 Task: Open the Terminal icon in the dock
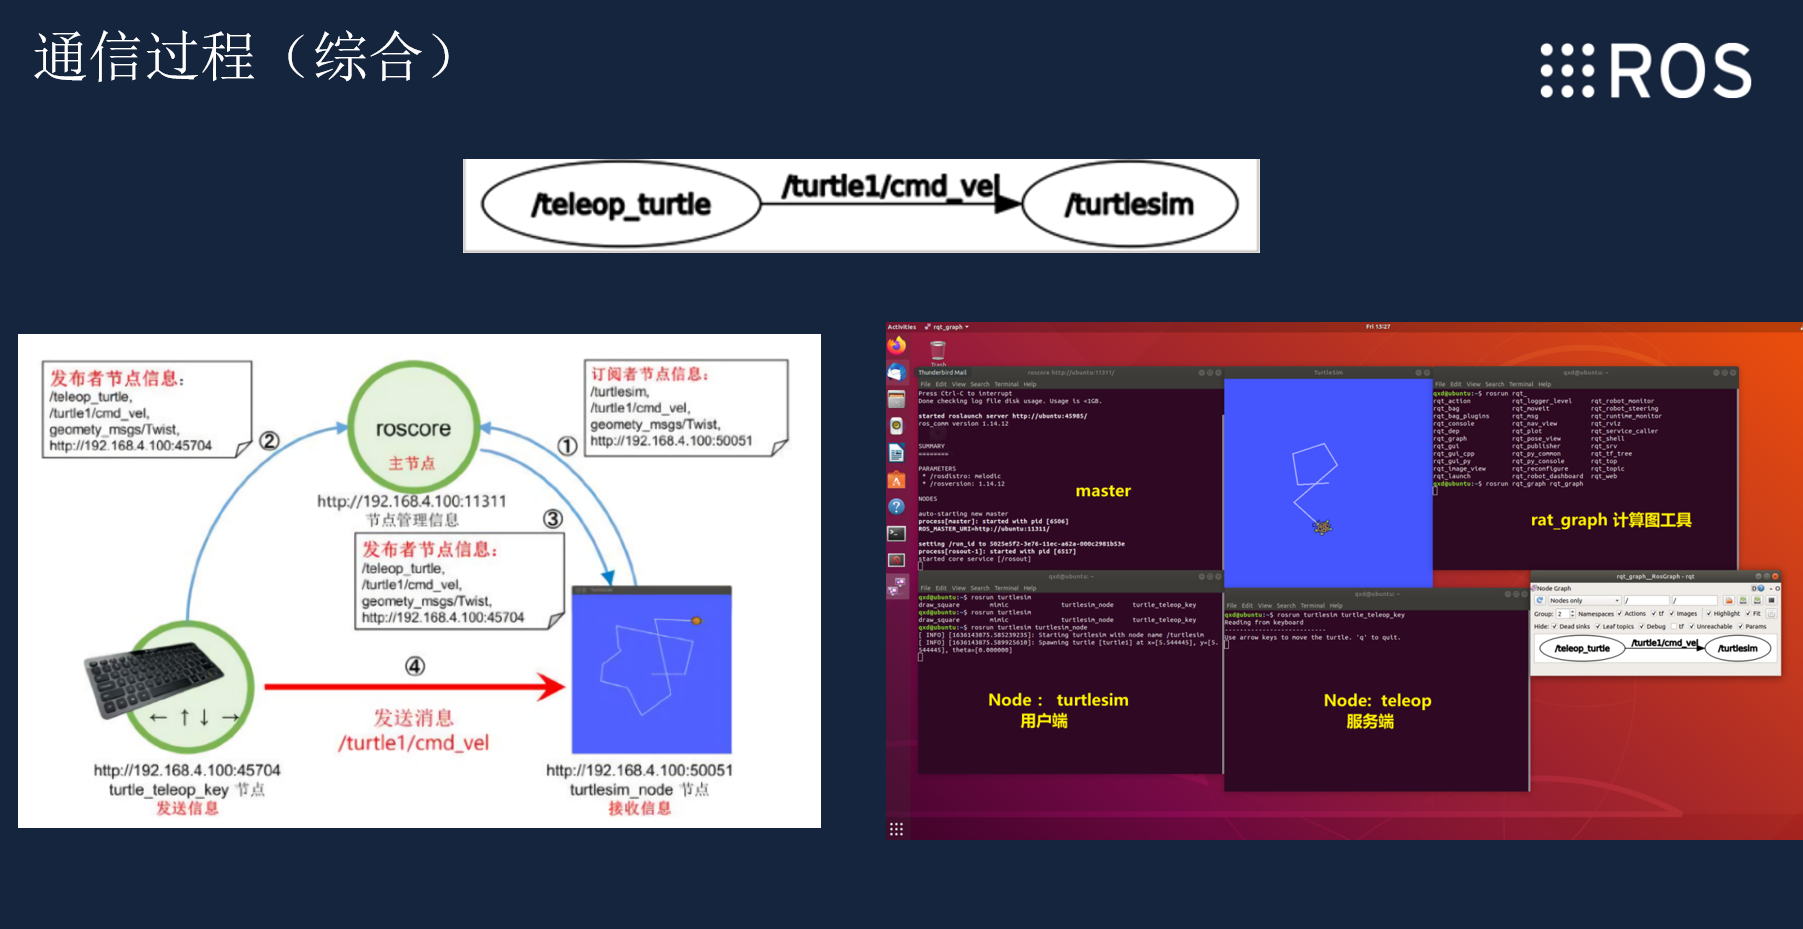(x=897, y=534)
